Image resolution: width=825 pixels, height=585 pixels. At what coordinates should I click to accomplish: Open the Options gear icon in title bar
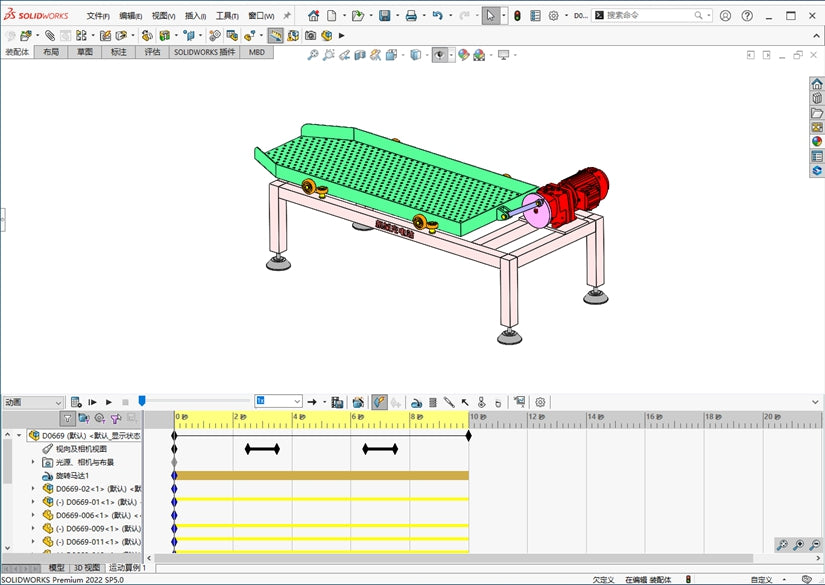(554, 16)
